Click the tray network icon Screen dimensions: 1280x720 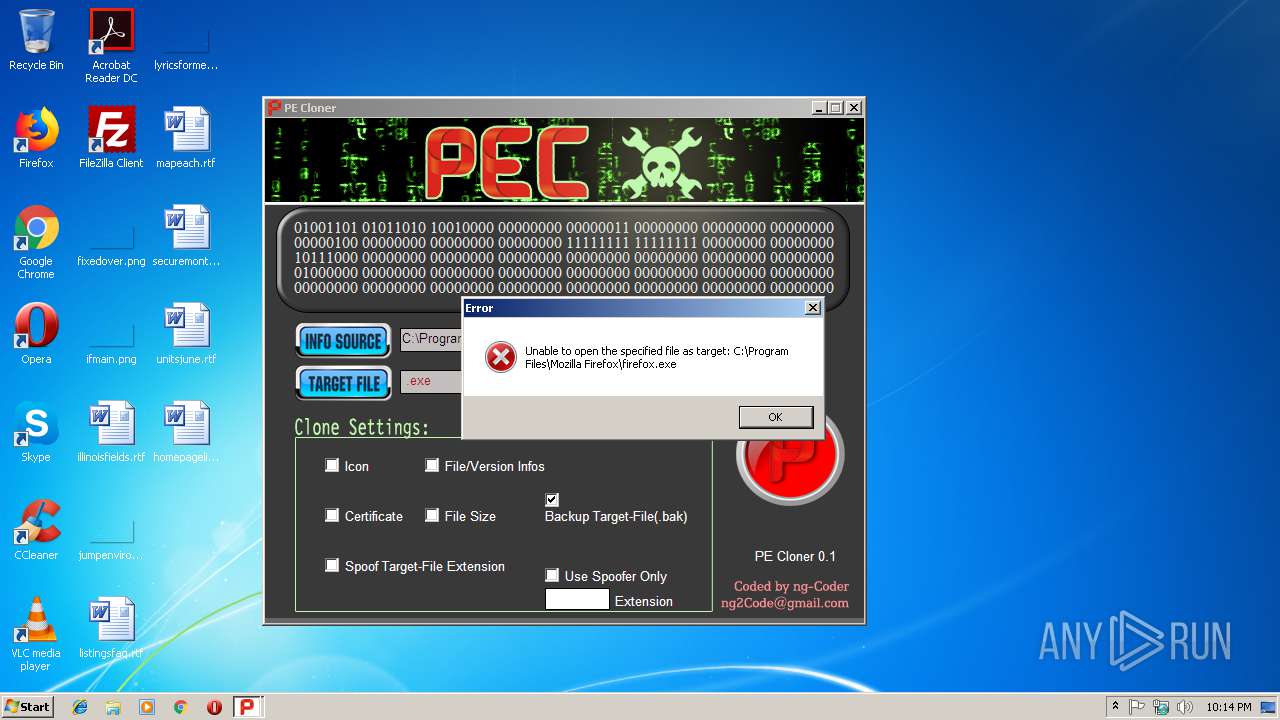(1161, 707)
